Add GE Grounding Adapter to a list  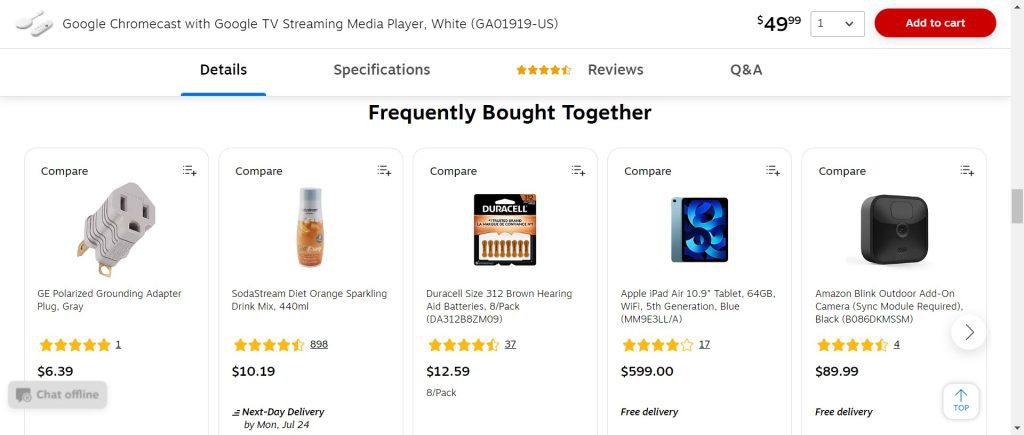[189, 171]
